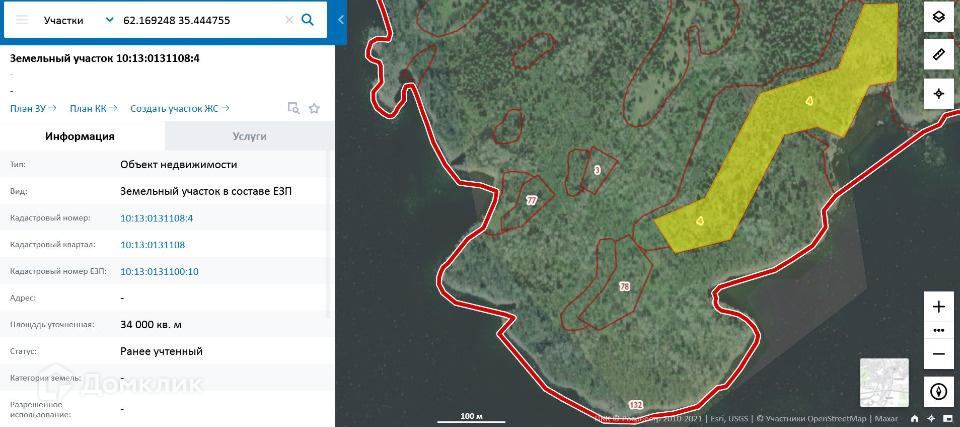Click the find-on-map icon beside star
The height and width of the screenshot is (427, 960).
pos(294,108)
